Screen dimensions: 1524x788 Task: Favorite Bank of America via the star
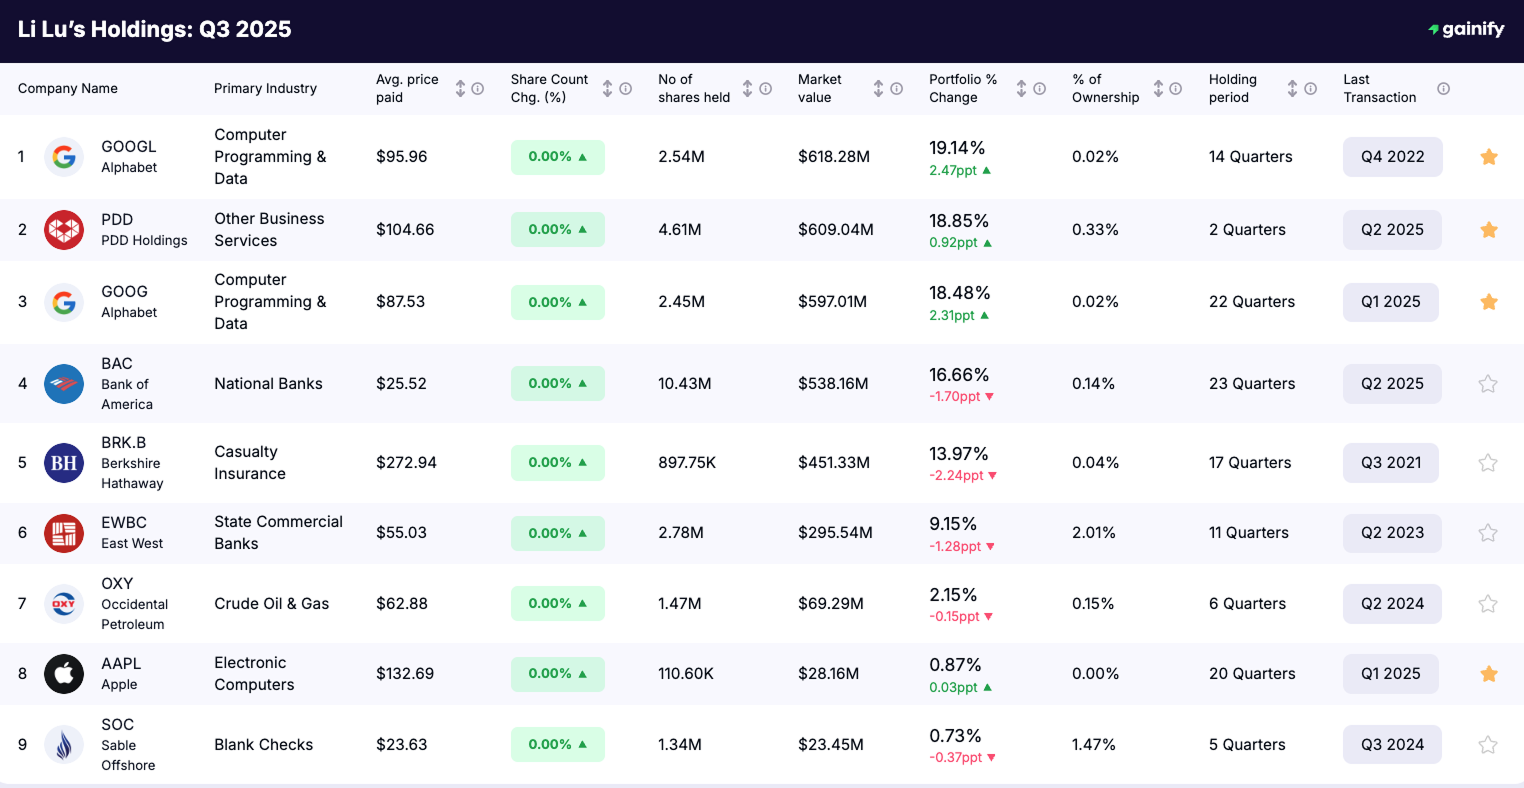click(x=1488, y=383)
